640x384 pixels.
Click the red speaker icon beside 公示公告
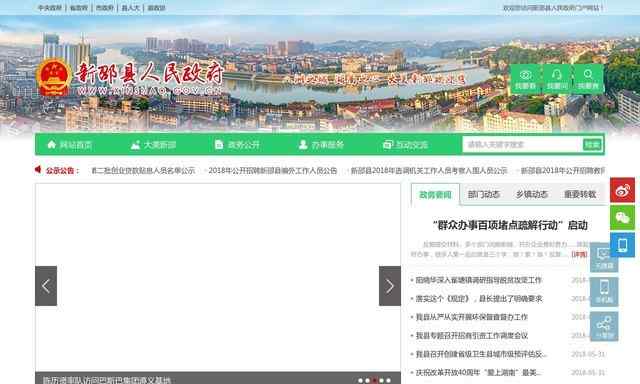(x=38, y=169)
